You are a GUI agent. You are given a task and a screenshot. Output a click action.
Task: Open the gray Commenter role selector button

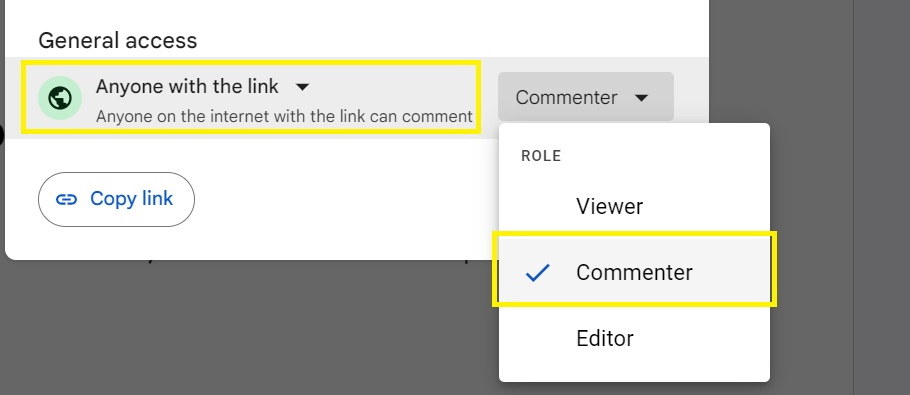coord(586,97)
